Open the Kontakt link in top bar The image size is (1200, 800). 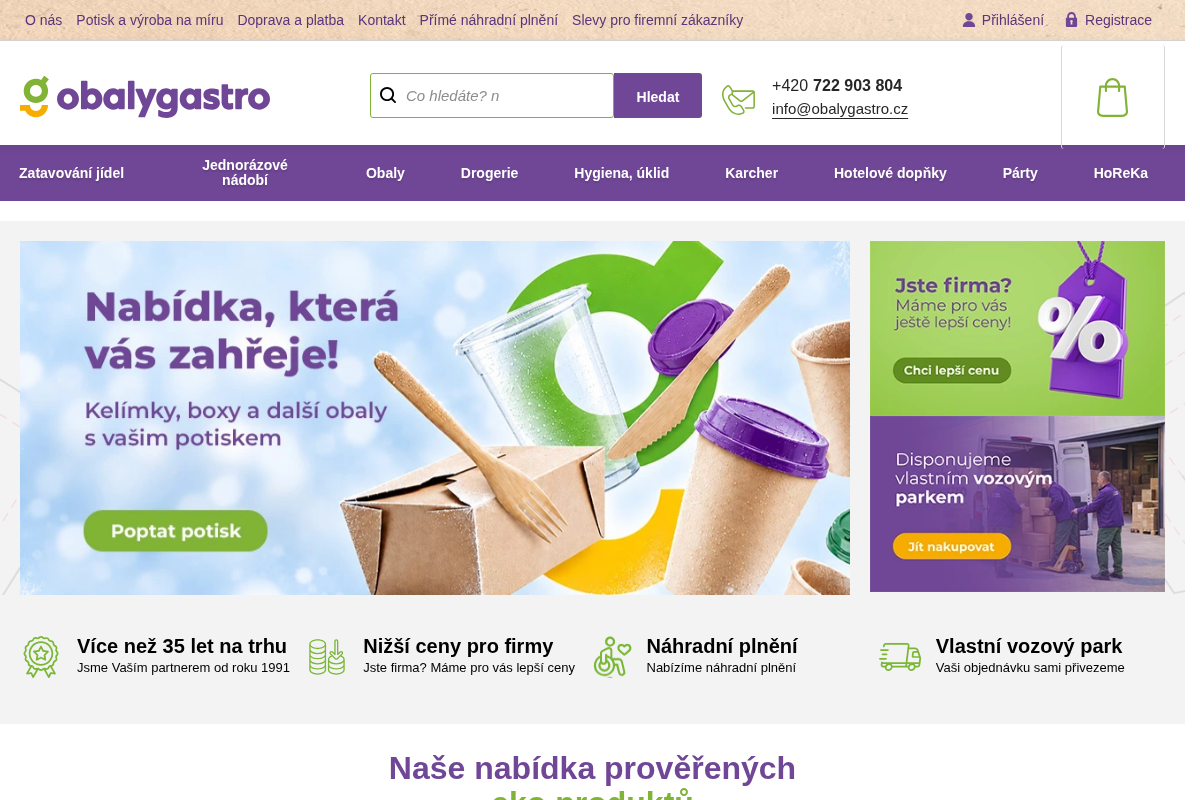[x=382, y=20]
